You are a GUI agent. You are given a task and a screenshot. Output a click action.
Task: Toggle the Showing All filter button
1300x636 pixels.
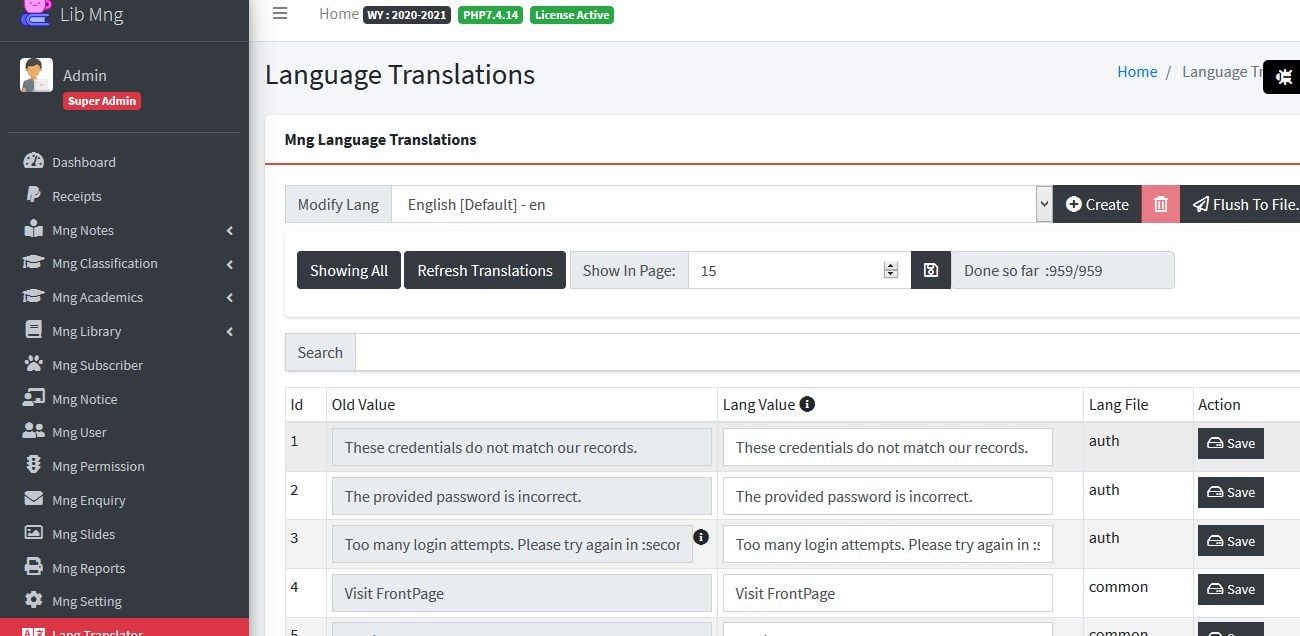pos(348,270)
